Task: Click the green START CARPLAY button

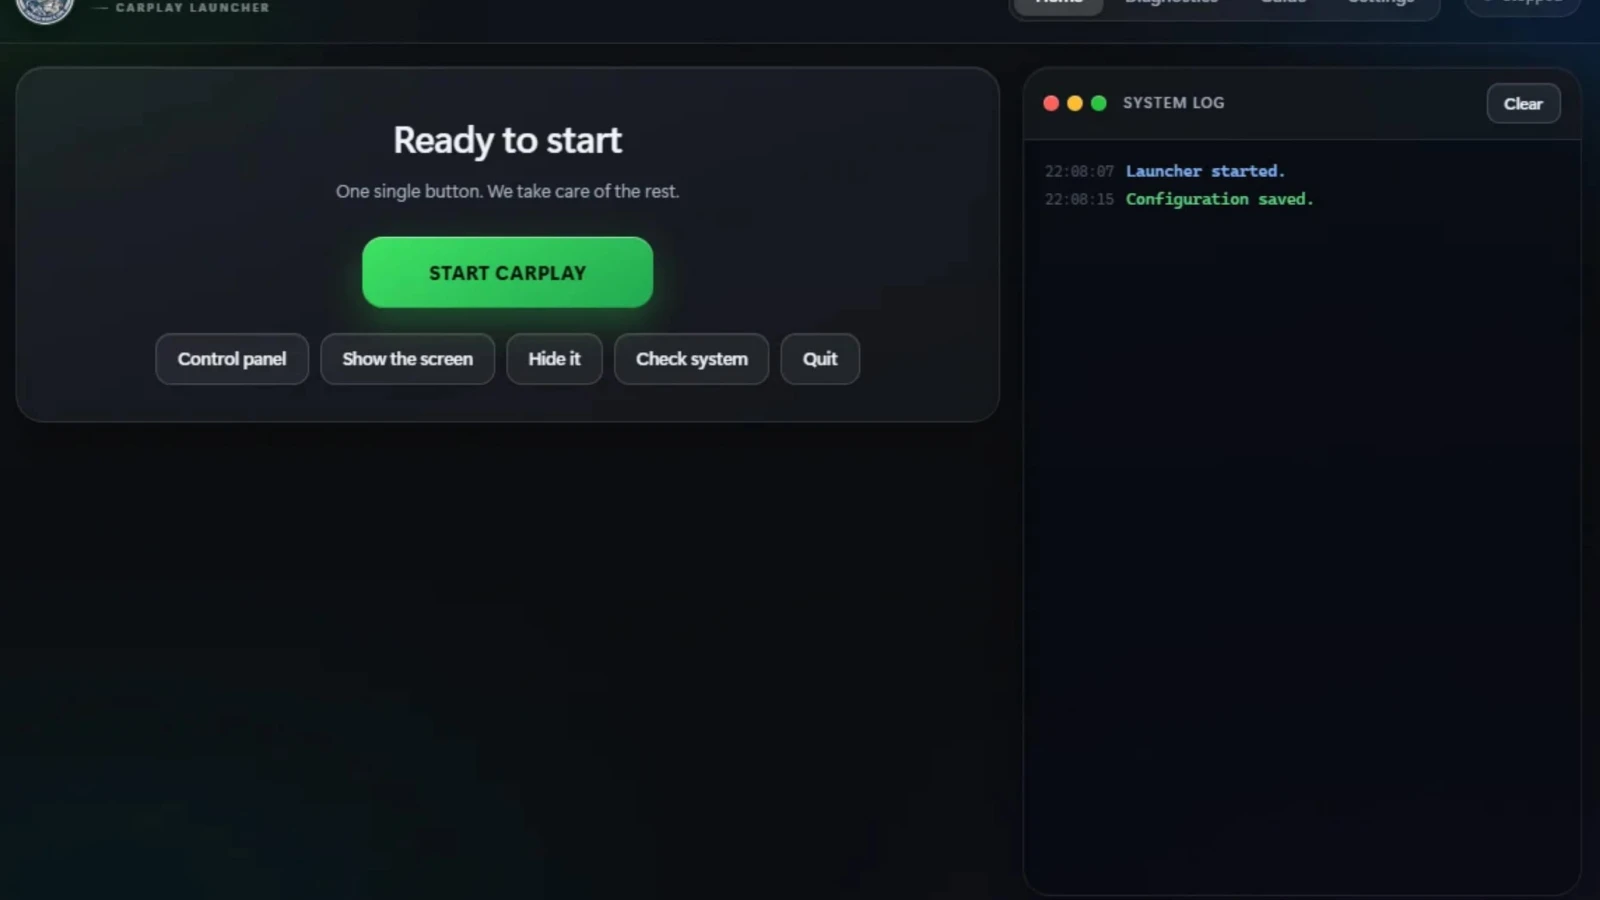Action: click(507, 272)
